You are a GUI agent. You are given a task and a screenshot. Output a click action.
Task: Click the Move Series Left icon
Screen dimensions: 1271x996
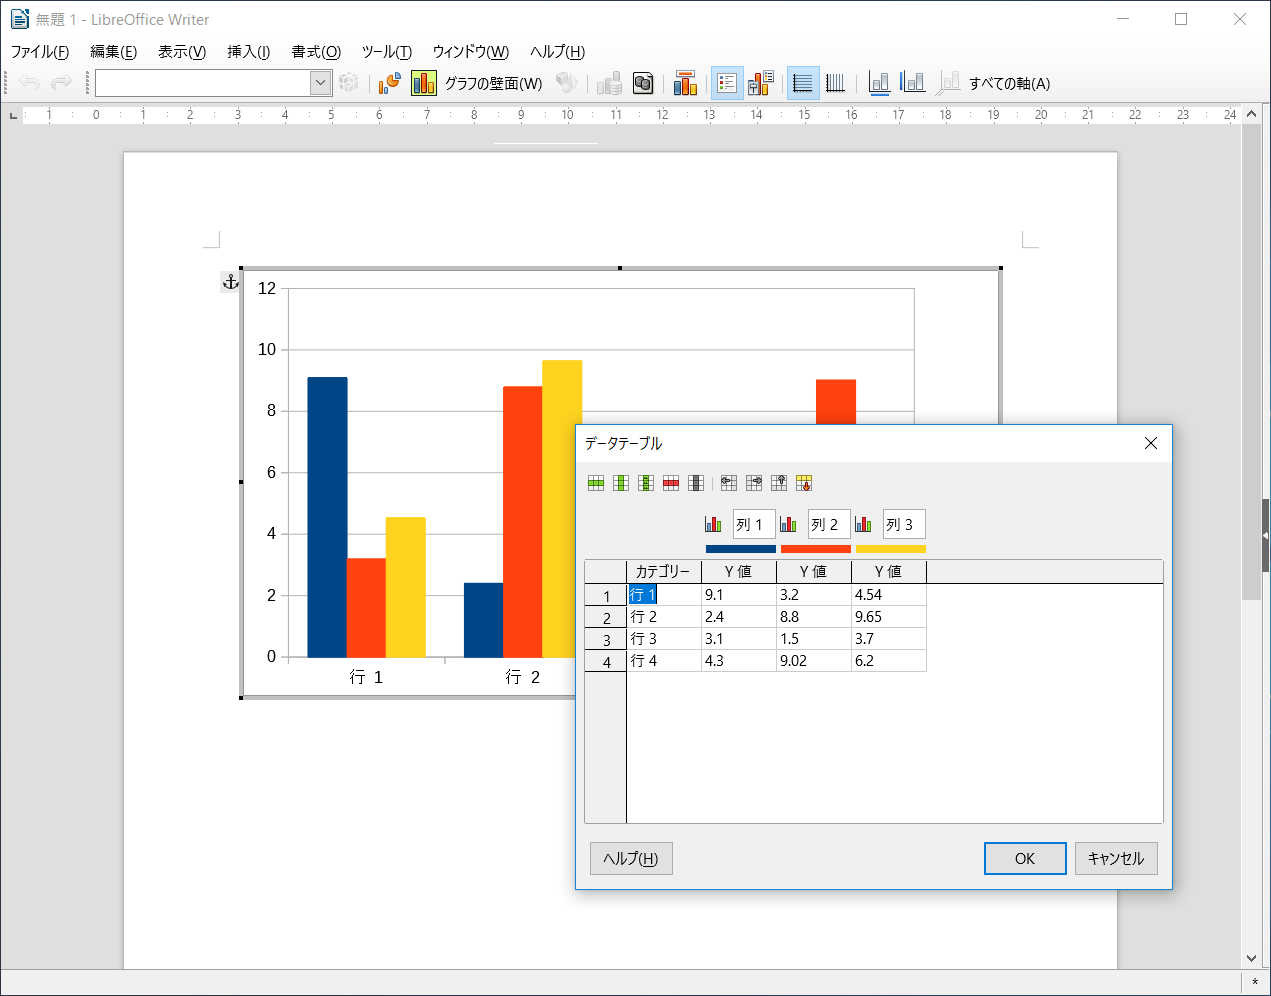pyautogui.click(x=729, y=483)
